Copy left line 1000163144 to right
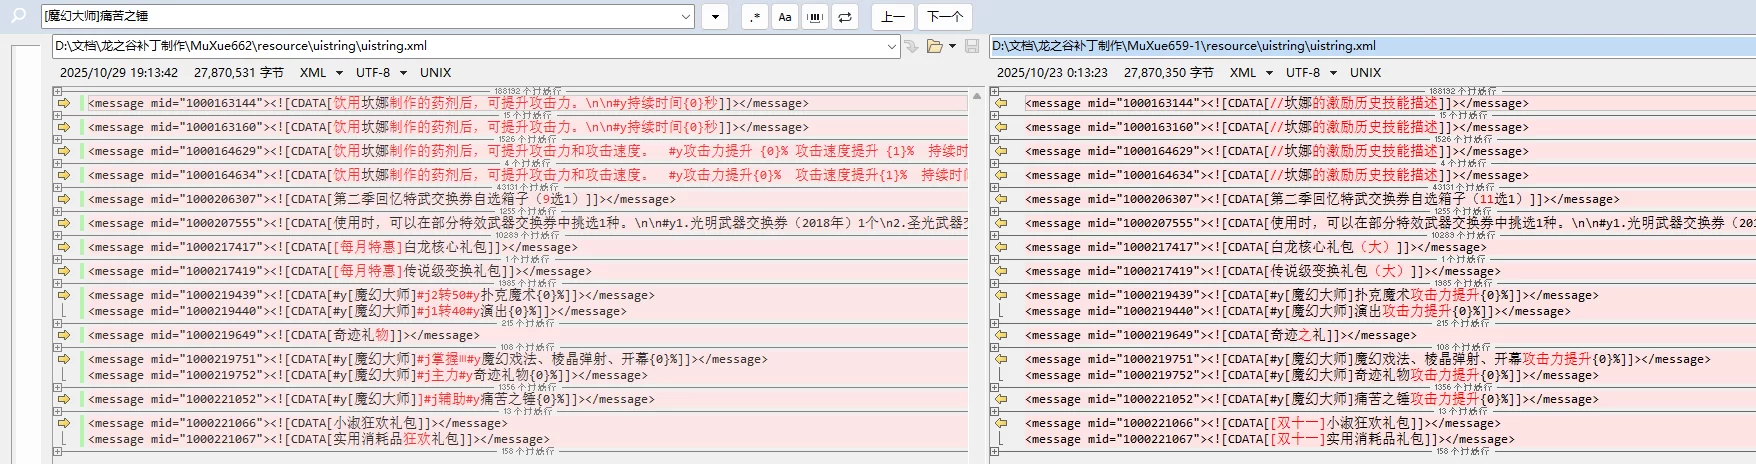The height and width of the screenshot is (464, 1756). (x=64, y=103)
